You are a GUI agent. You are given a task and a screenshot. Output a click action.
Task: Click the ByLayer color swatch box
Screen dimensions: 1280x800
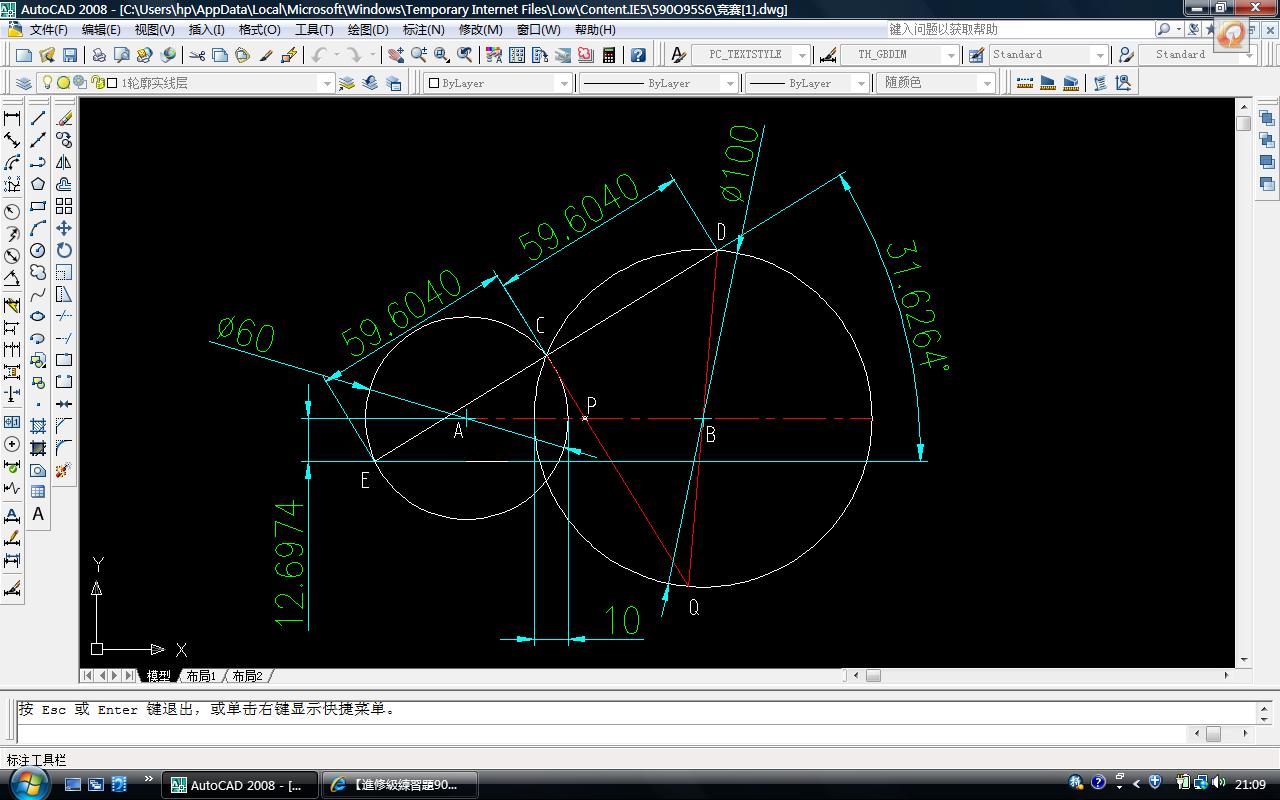coord(434,83)
